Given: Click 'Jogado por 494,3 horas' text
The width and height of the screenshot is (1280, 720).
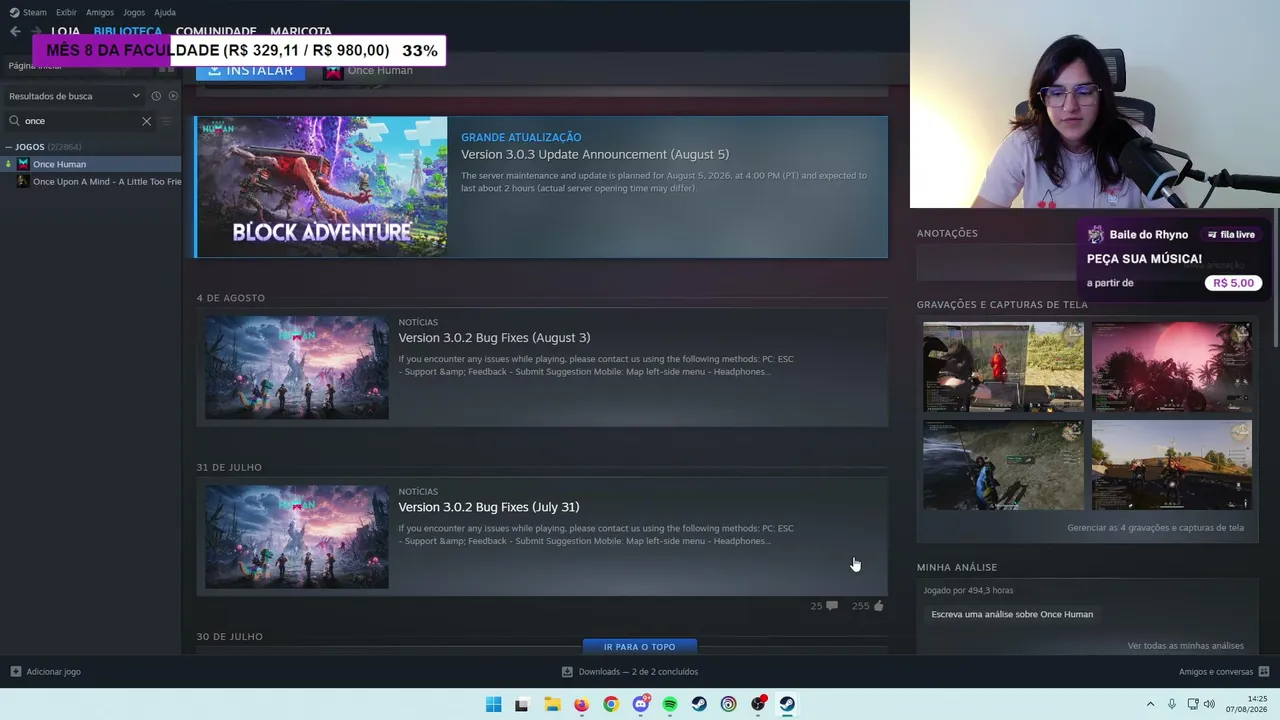Looking at the screenshot, I should [x=968, y=591].
